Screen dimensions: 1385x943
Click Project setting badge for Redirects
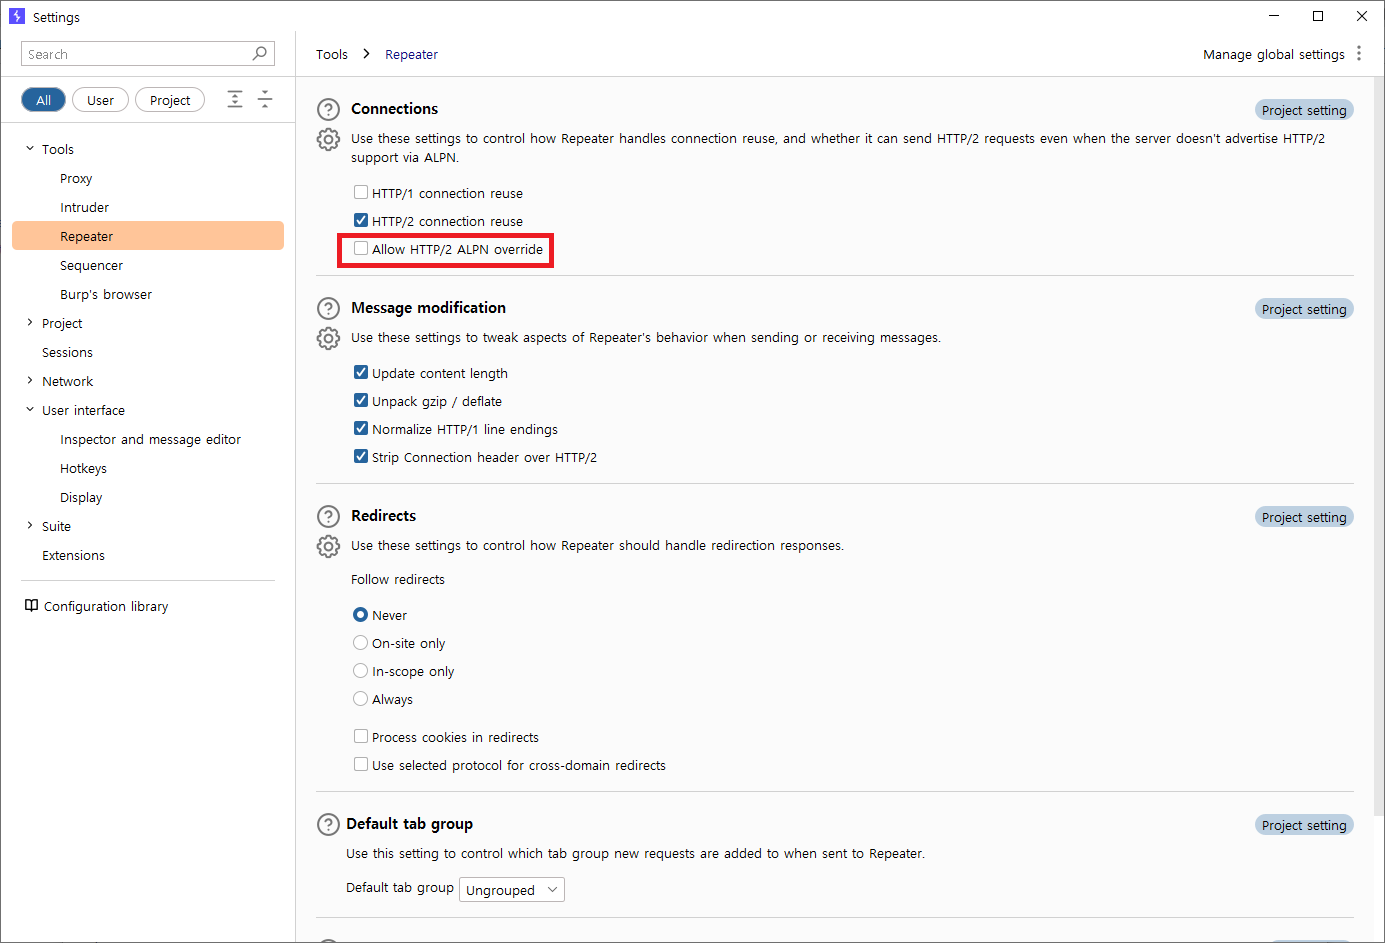pyautogui.click(x=1304, y=517)
